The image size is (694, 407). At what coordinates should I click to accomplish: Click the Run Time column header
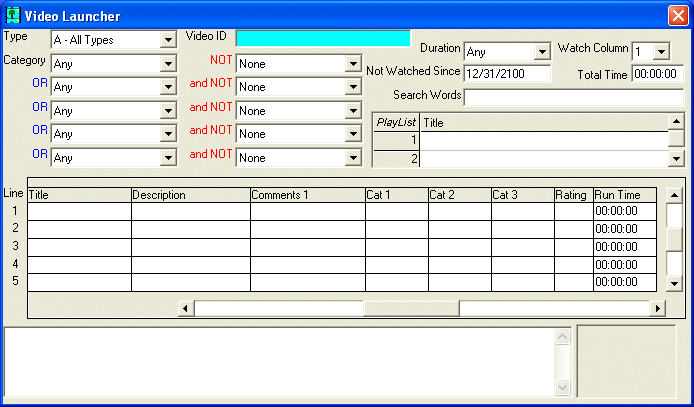tap(624, 195)
